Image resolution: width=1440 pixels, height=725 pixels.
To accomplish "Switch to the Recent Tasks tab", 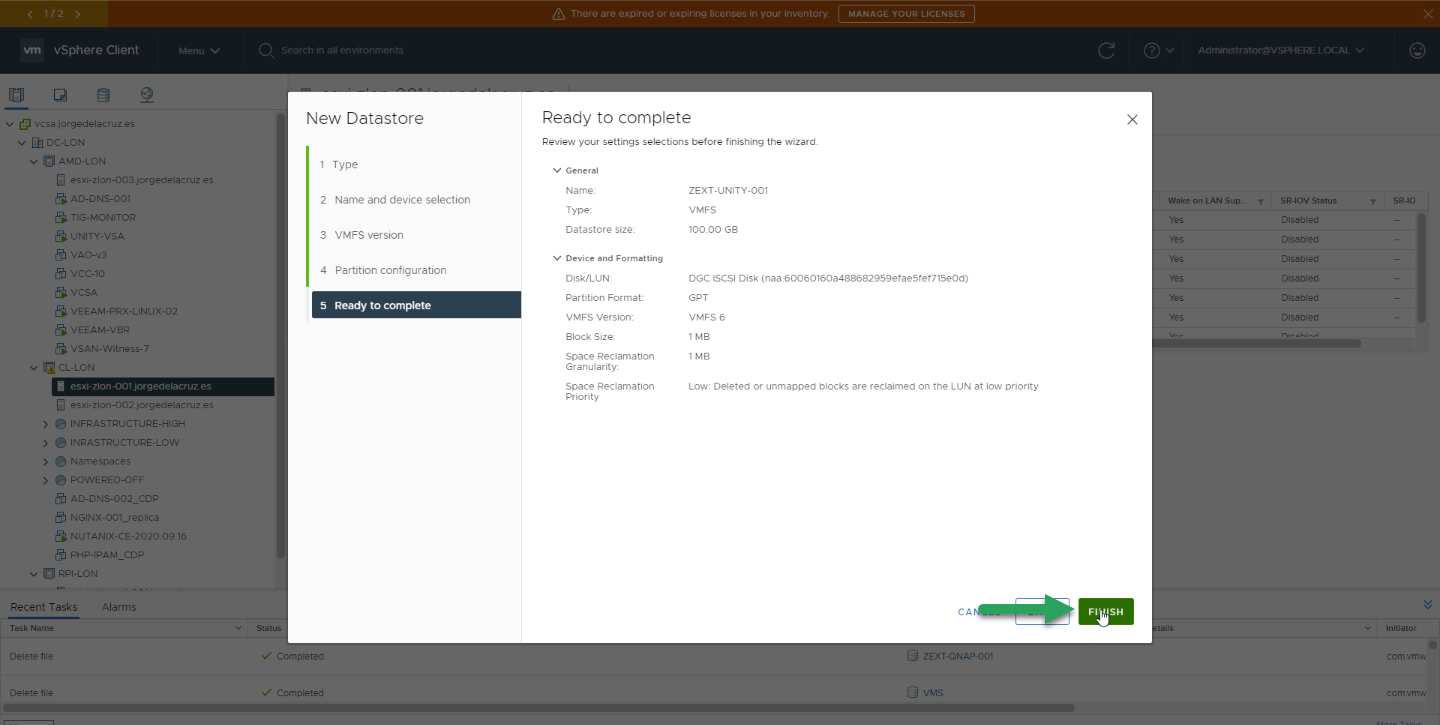I will [x=43, y=607].
